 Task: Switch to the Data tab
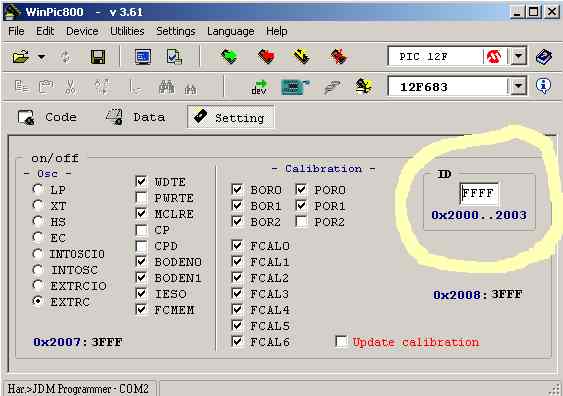(135, 117)
